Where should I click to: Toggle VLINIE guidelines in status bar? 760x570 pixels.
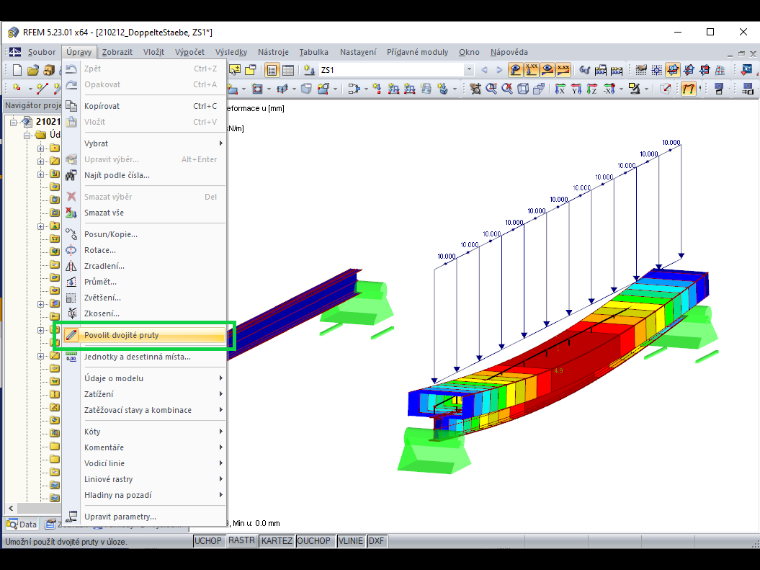(x=351, y=540)
